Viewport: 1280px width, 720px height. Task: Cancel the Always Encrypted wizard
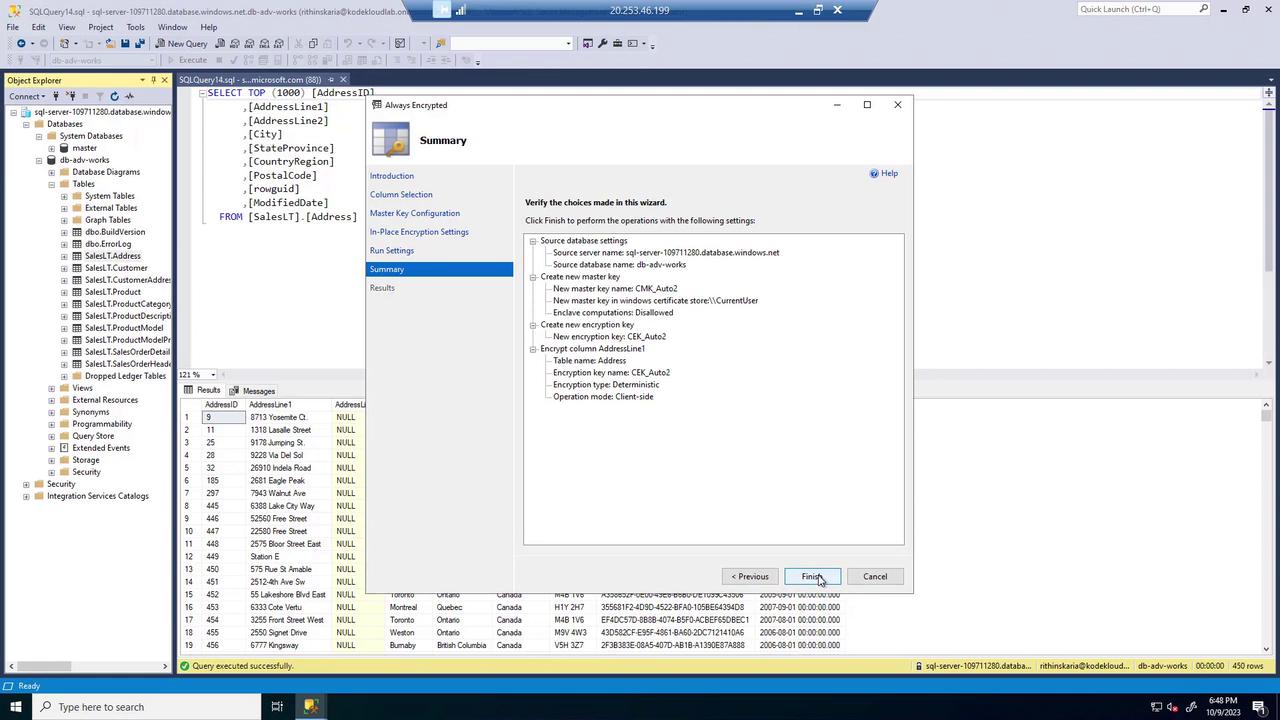[x=875, y=576]
